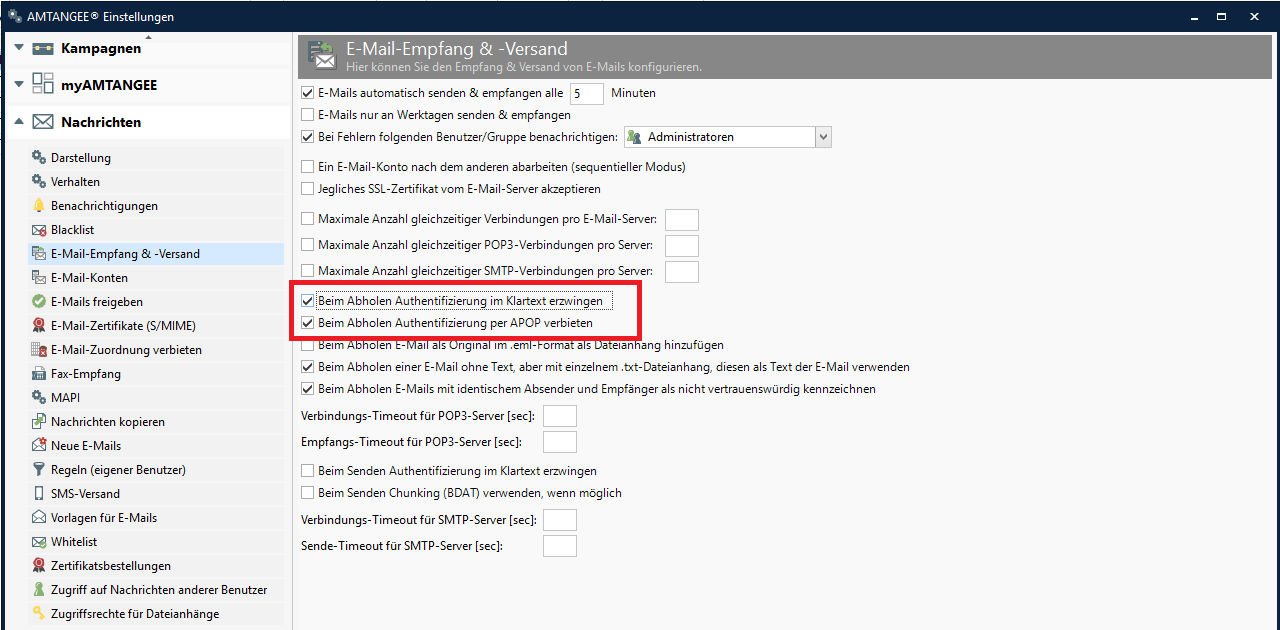
Task: Click the Neue E-Mails icon
Action: pyautogui.click(x=39, y=446)
